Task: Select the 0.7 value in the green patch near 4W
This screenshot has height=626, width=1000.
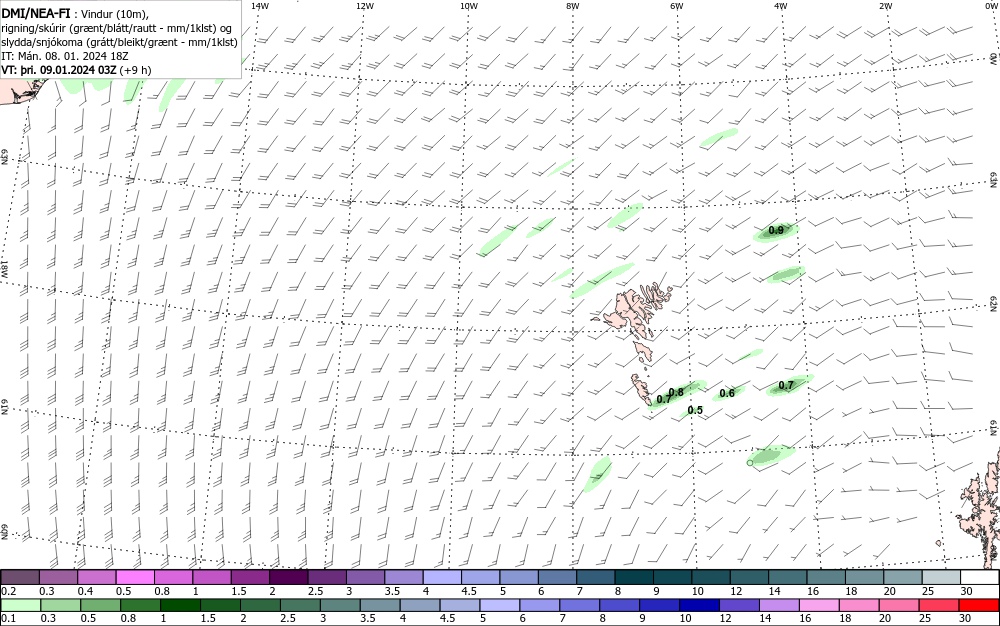Action: click(786, 385)
